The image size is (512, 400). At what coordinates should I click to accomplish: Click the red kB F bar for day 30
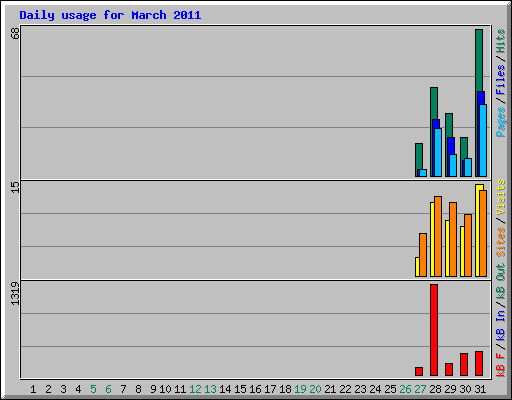coord(464,364)
